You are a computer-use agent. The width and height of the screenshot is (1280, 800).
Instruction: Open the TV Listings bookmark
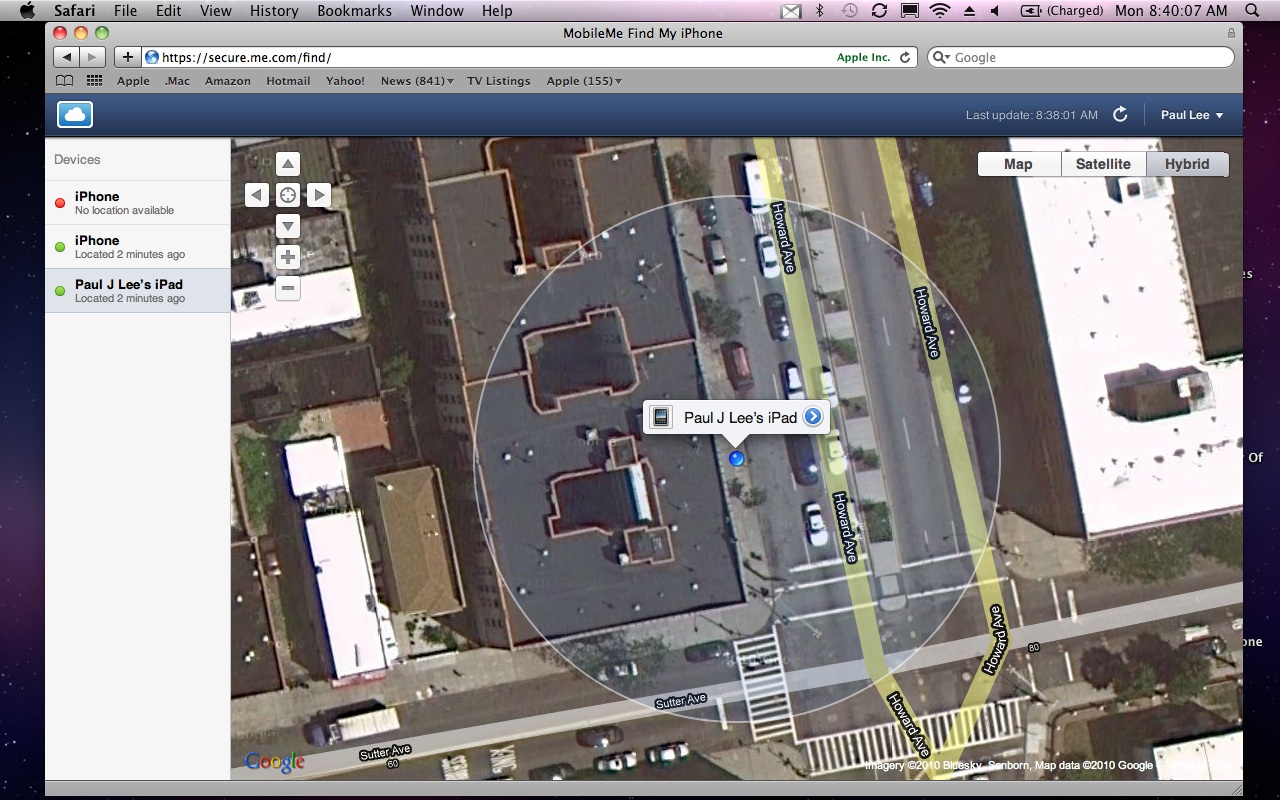click(x=499, y=81)
